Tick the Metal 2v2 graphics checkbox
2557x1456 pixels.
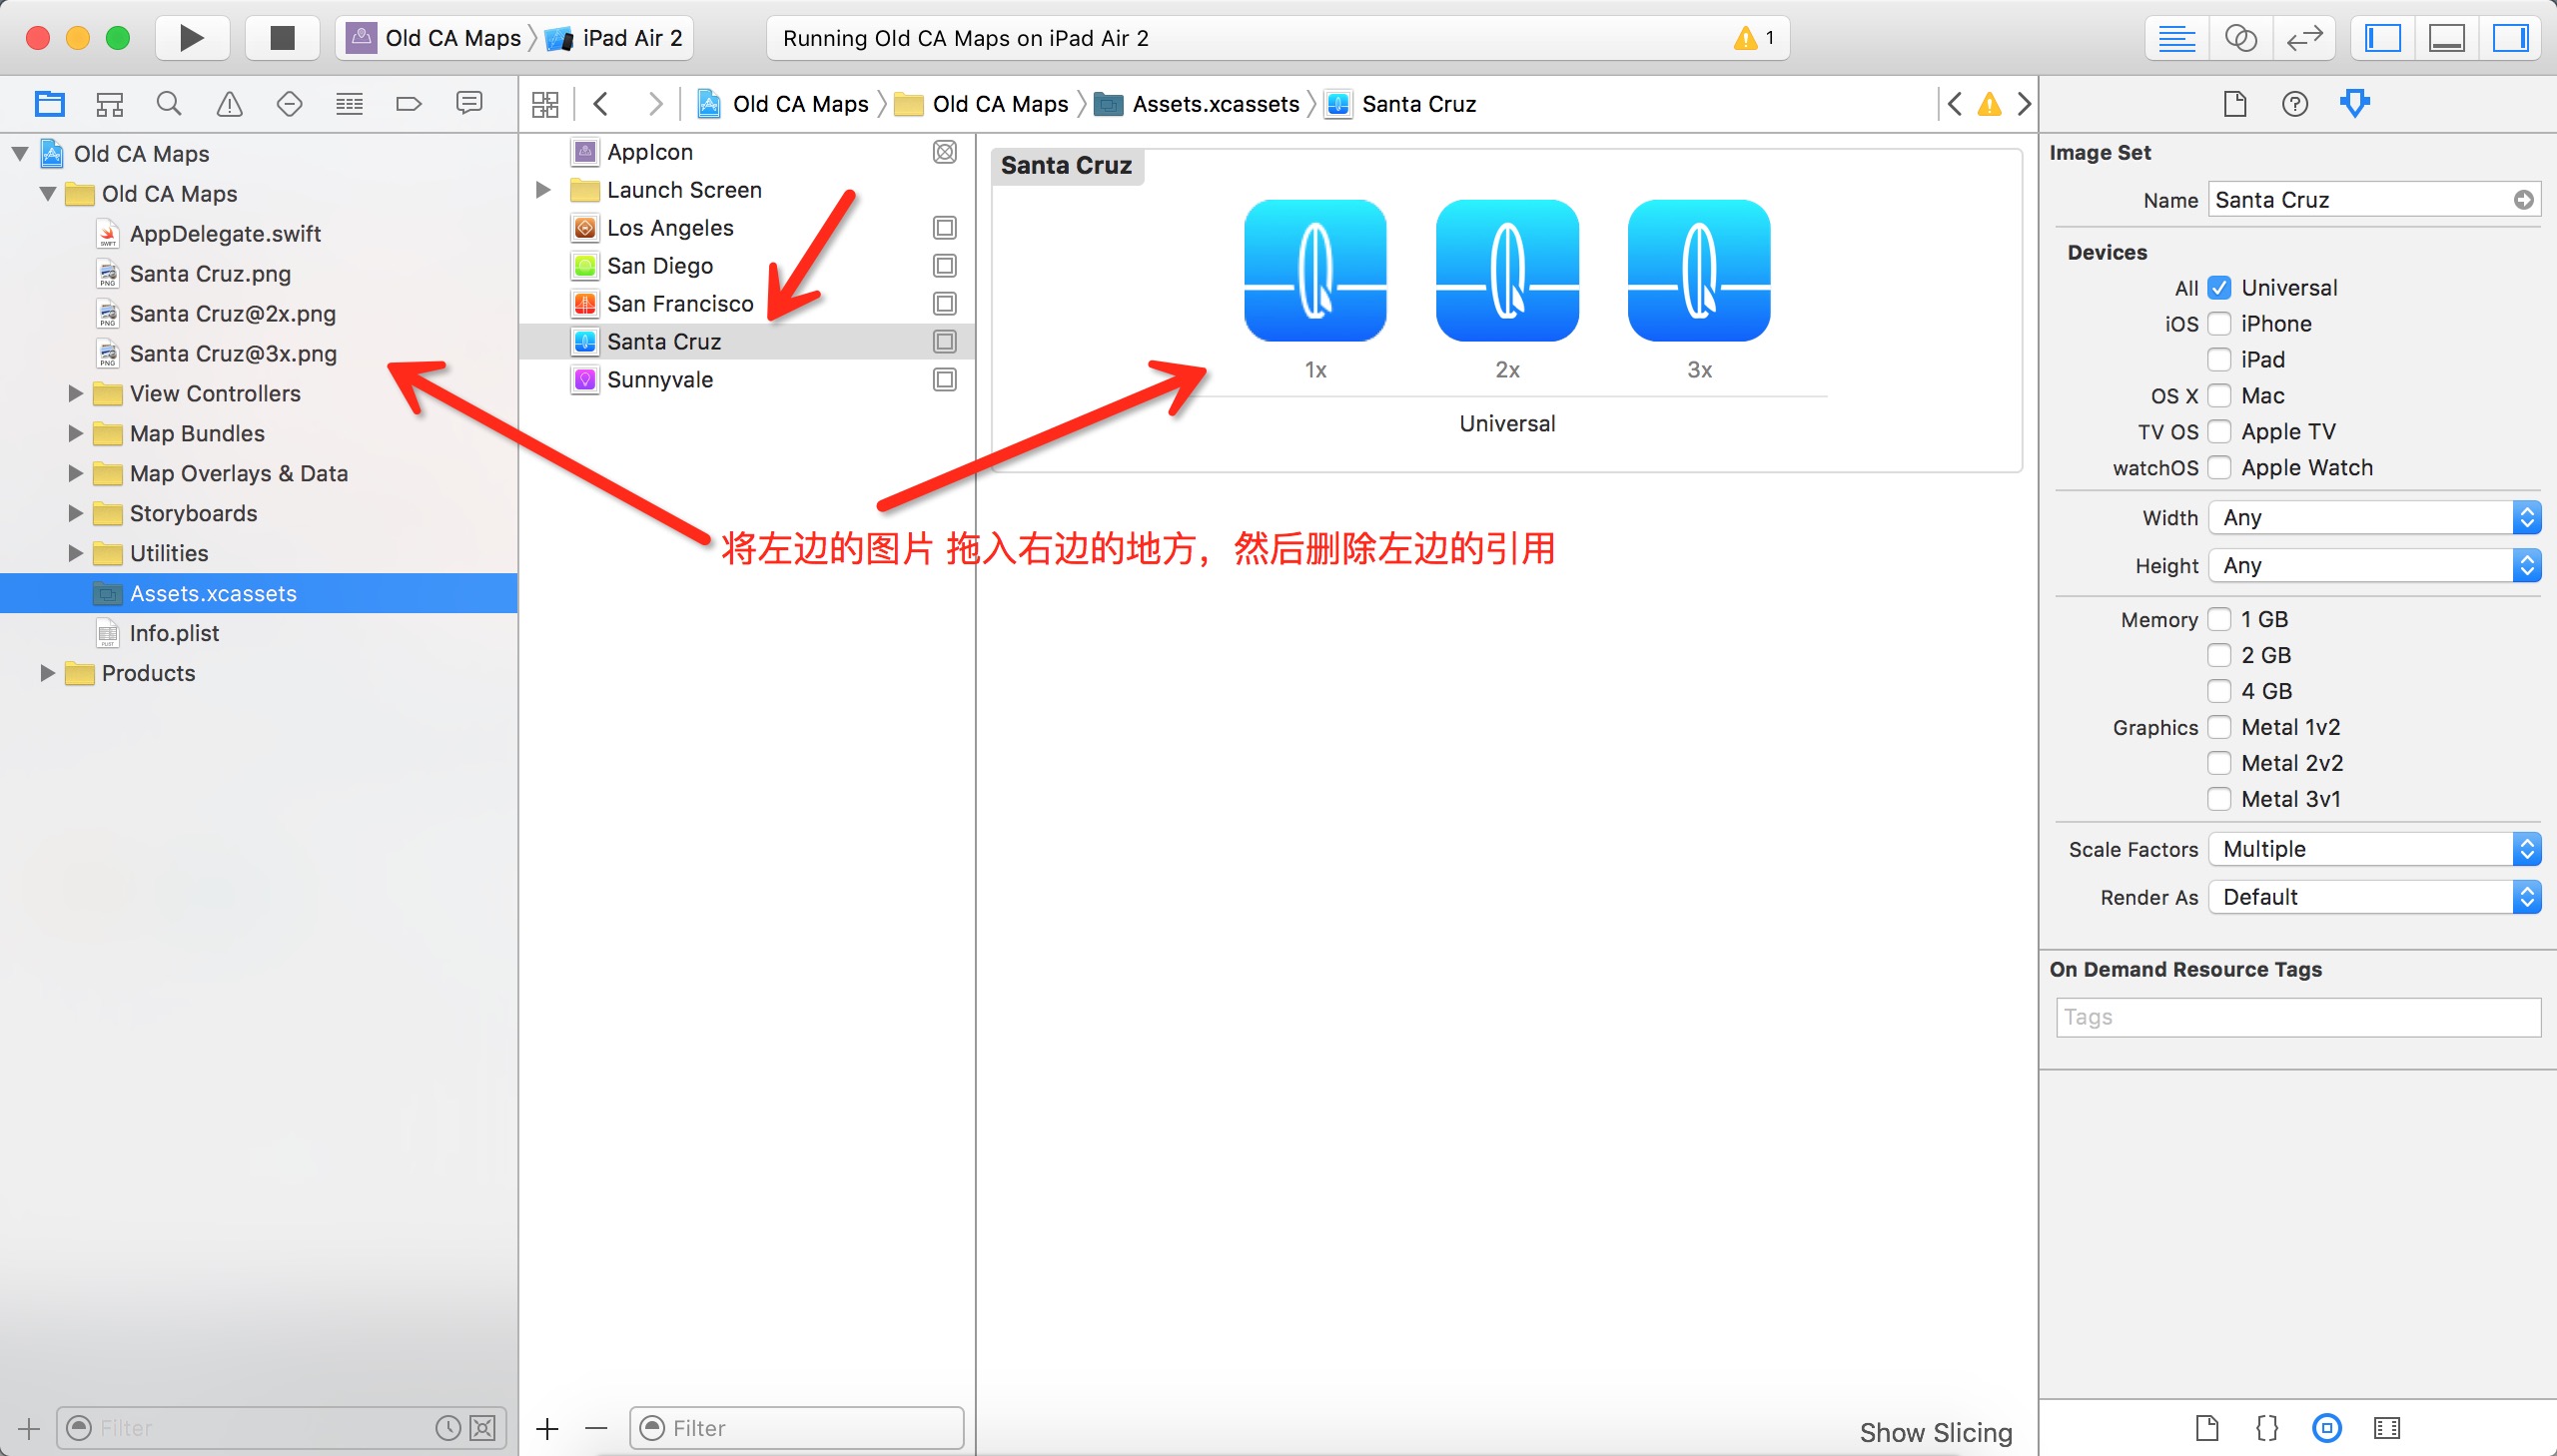click(x=2219, y=763)
